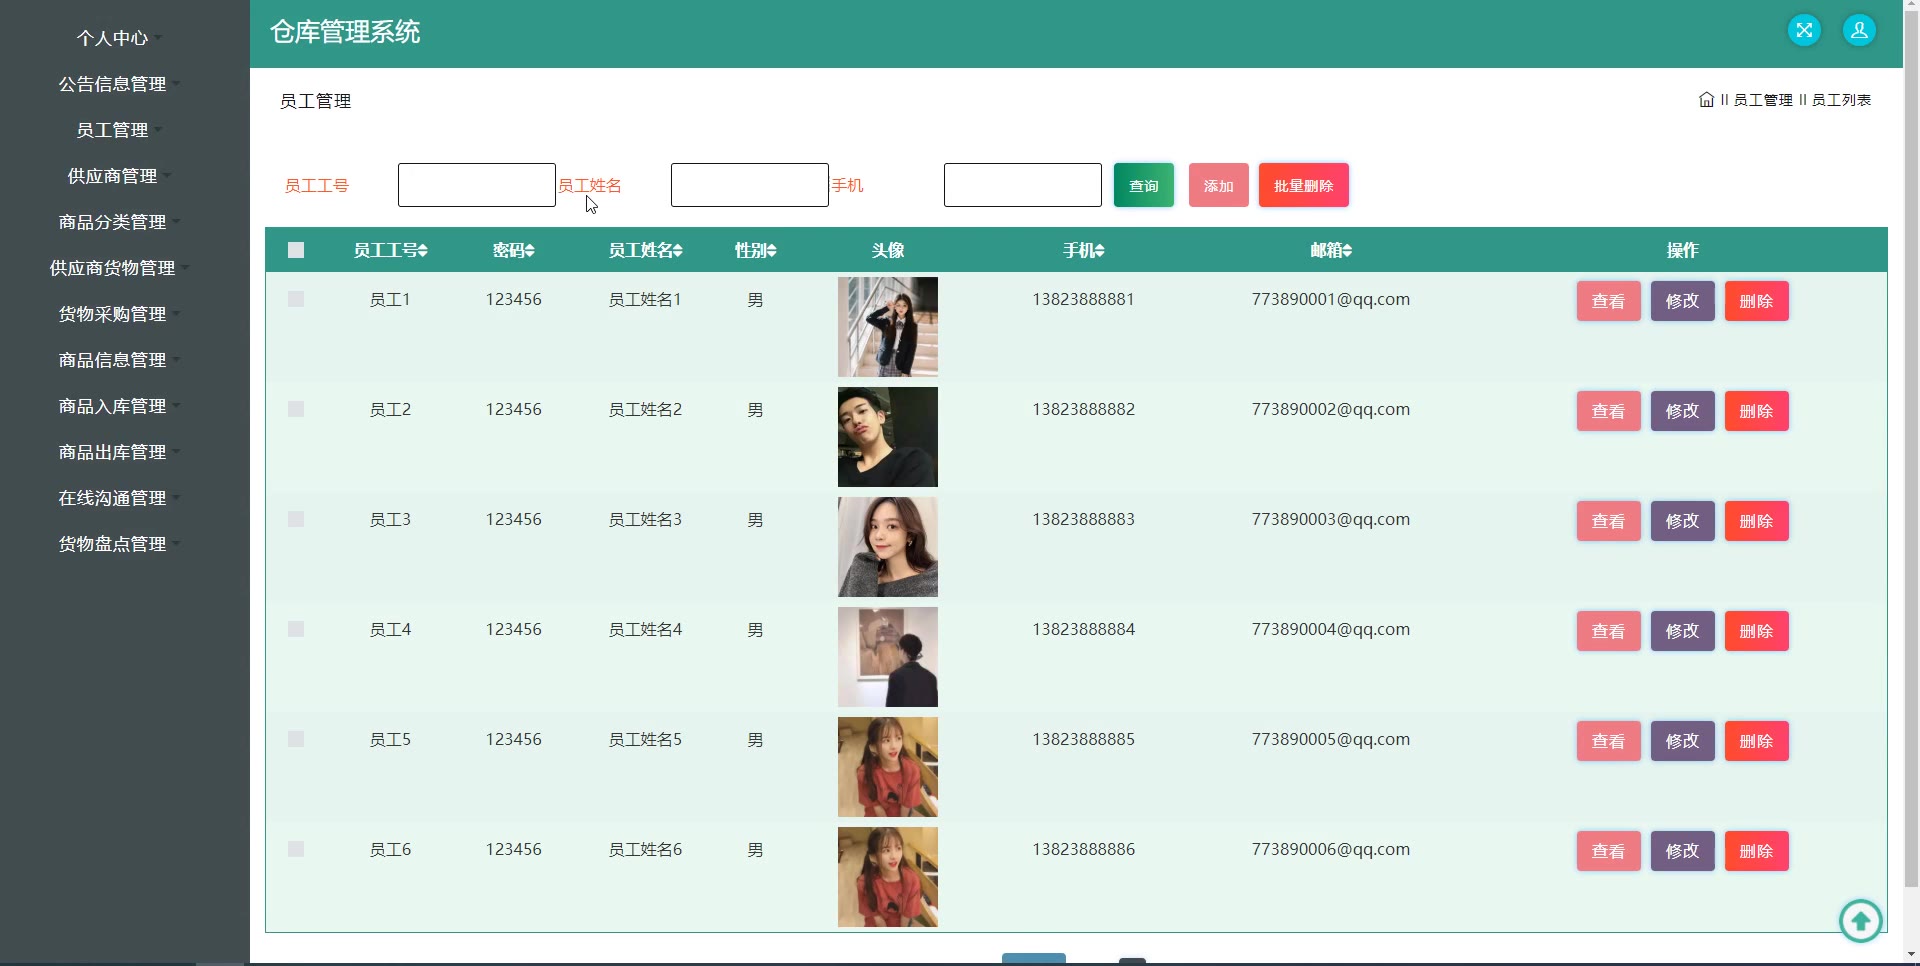
Task: Click the fullscreen toggle icon in header
Action: point(1804,30)
